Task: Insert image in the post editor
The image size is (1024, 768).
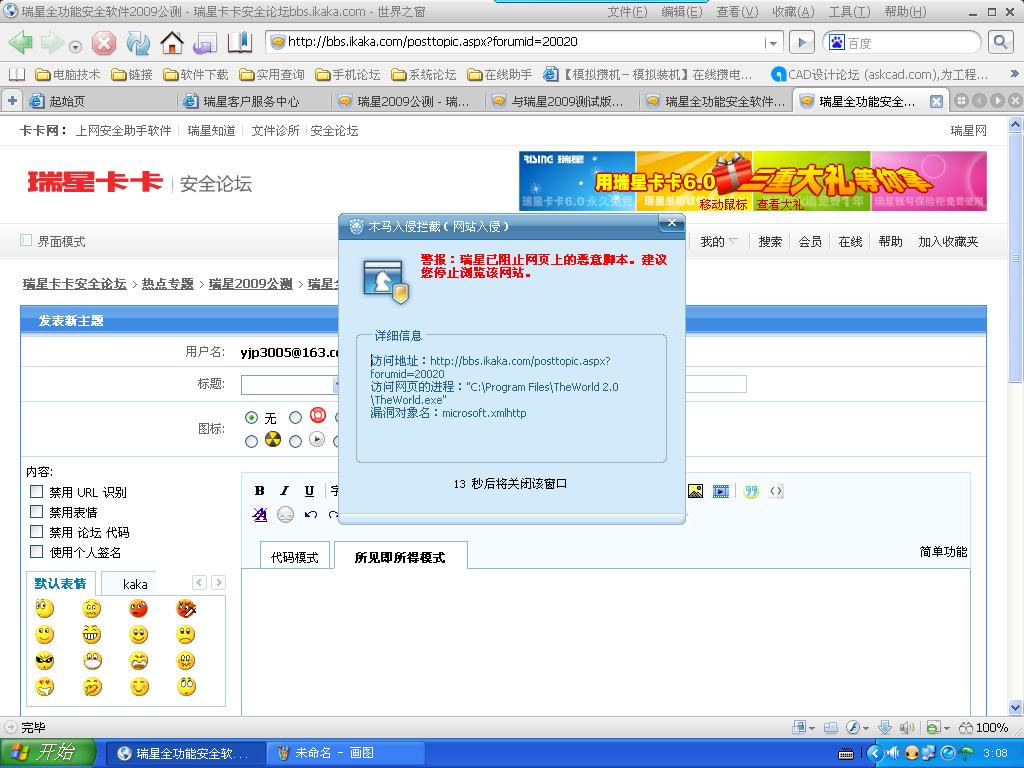Action: (696, 490)
